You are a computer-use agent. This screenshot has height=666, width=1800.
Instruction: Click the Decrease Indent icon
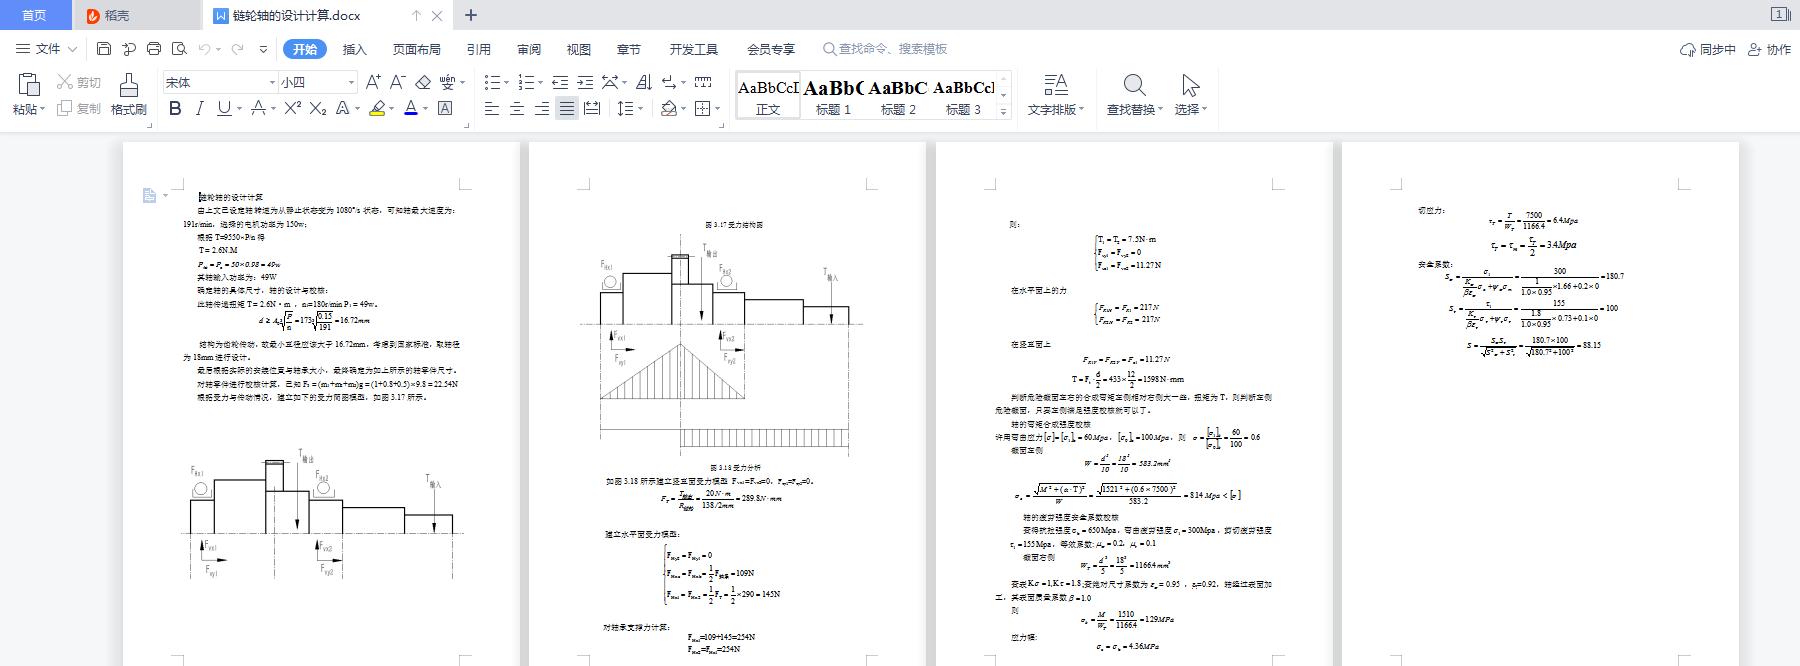click(560, 82)
